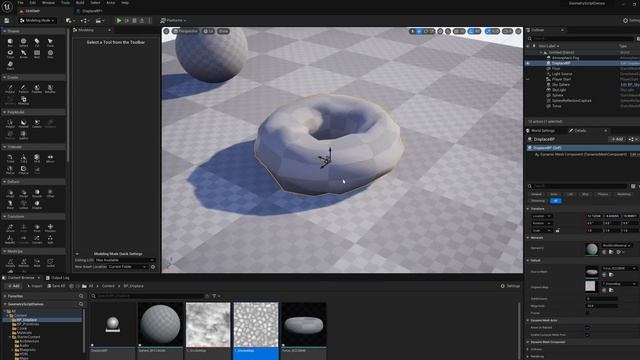The height and width of the screenshot is (360, 640).
Task: Click the green Play button
Action: point(119,20)
